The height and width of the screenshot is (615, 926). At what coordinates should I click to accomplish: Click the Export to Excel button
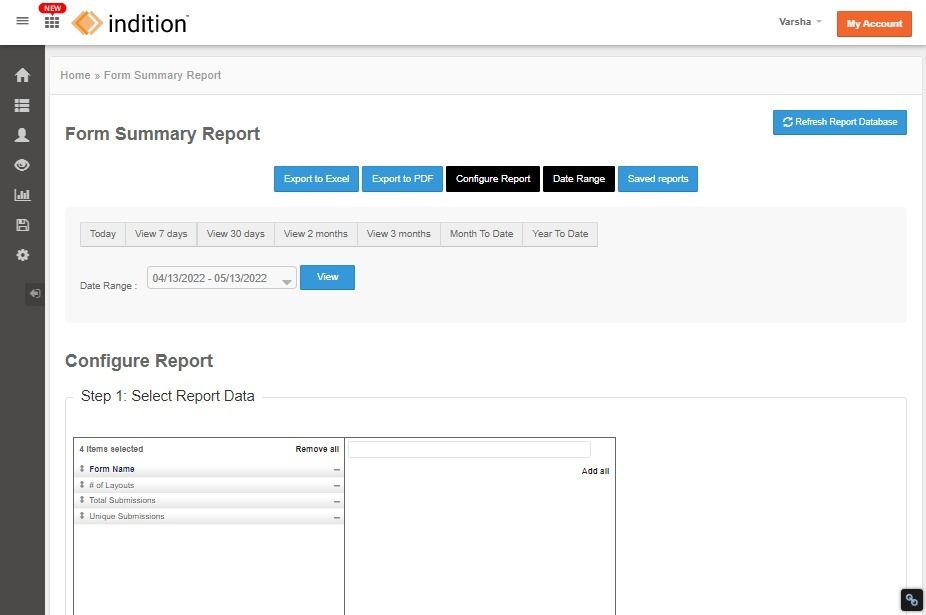[317, 179]
